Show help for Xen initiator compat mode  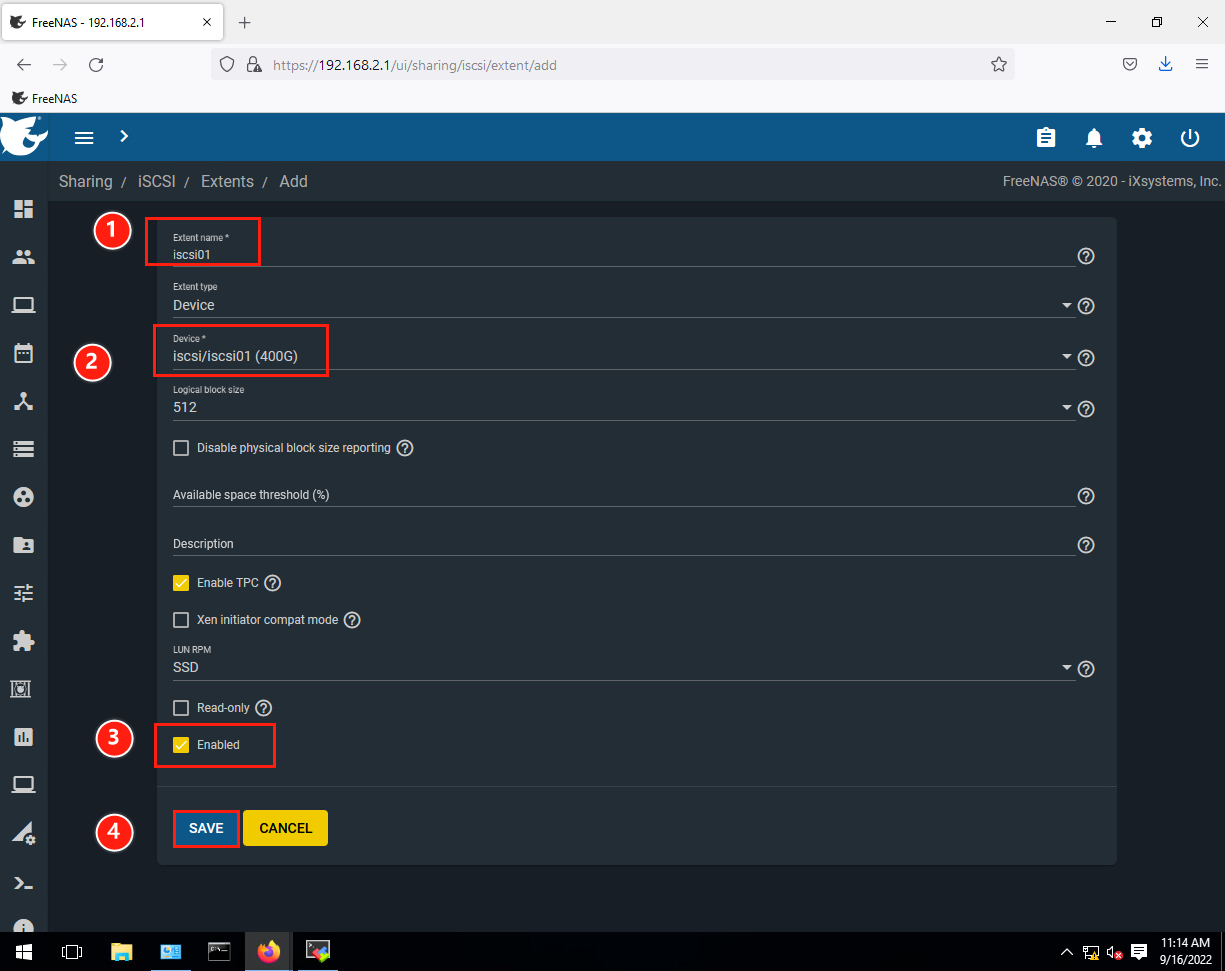352,620
